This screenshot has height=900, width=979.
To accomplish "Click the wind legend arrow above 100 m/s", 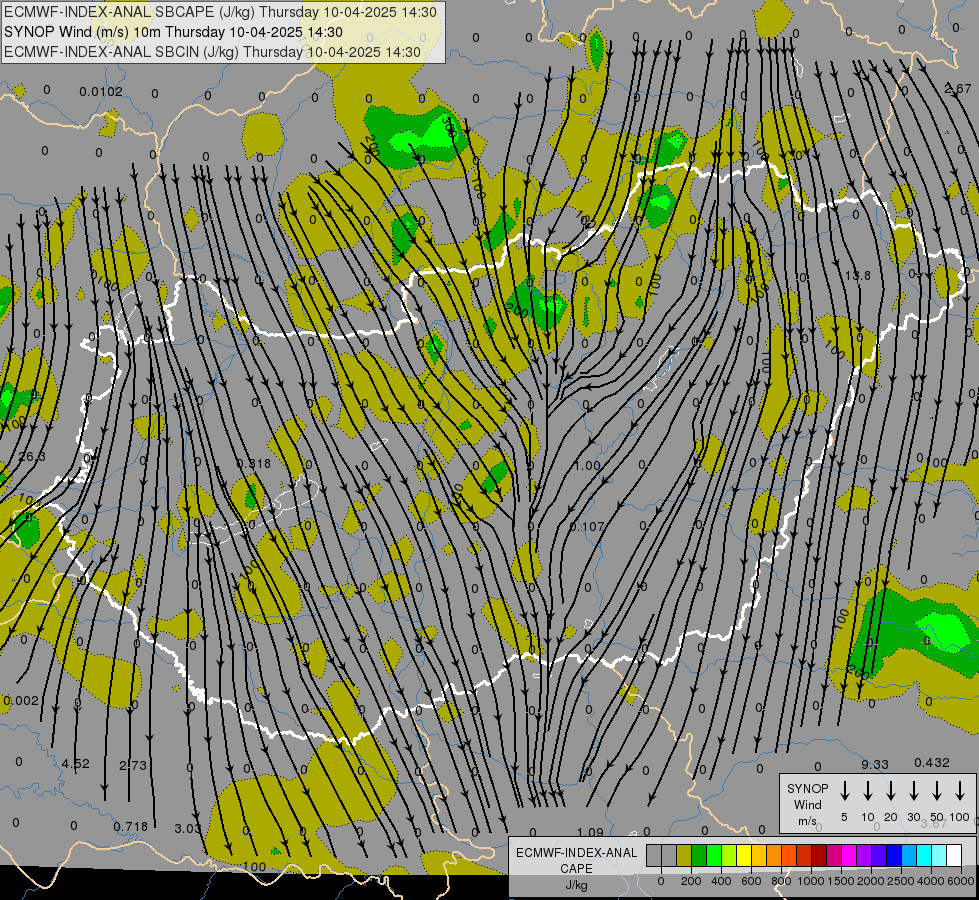I will coord(960,791).
